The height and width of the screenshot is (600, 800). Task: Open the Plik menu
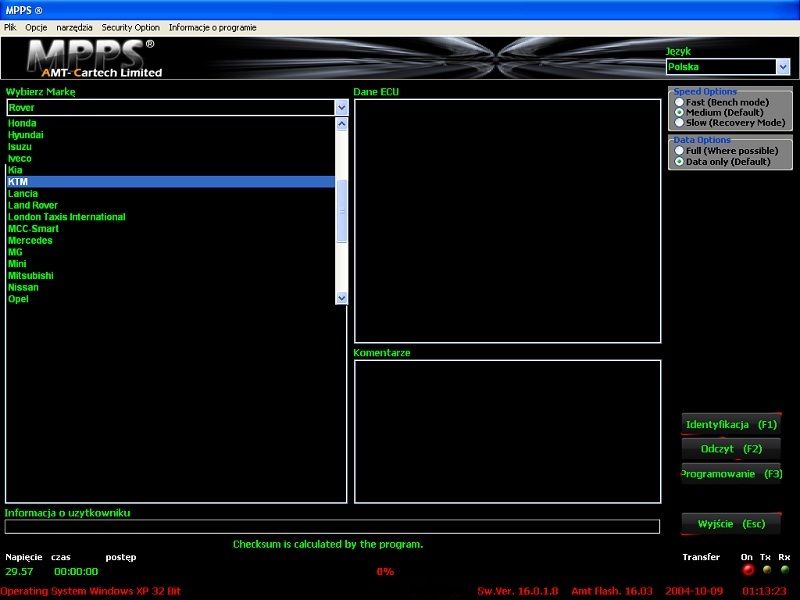coord(10,28)
